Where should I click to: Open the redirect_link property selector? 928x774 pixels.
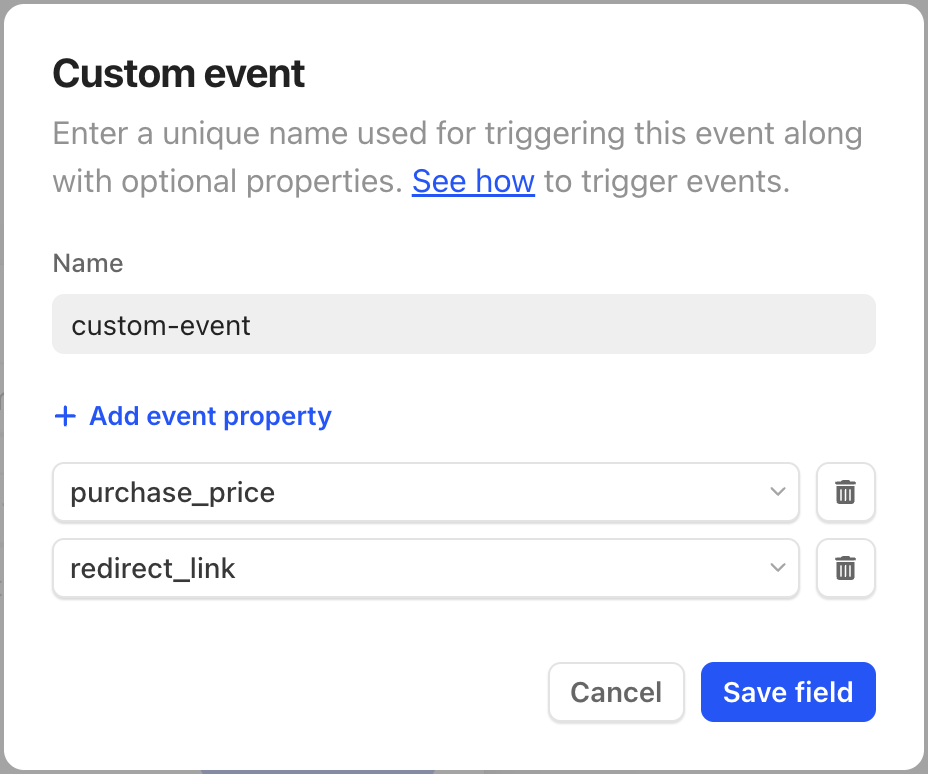pyautogui.click(x=426, y=568)
